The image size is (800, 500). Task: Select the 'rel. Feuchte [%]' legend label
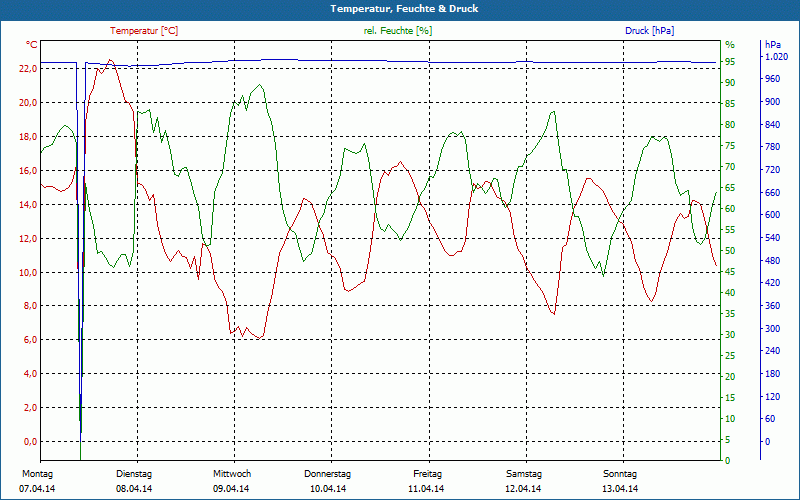click(398, 31)
